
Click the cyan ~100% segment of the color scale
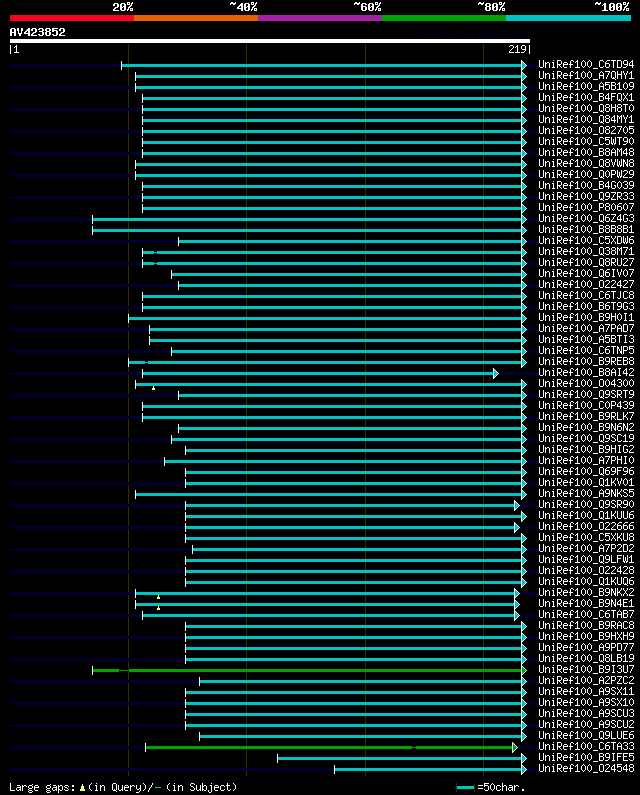pos(568,18)
